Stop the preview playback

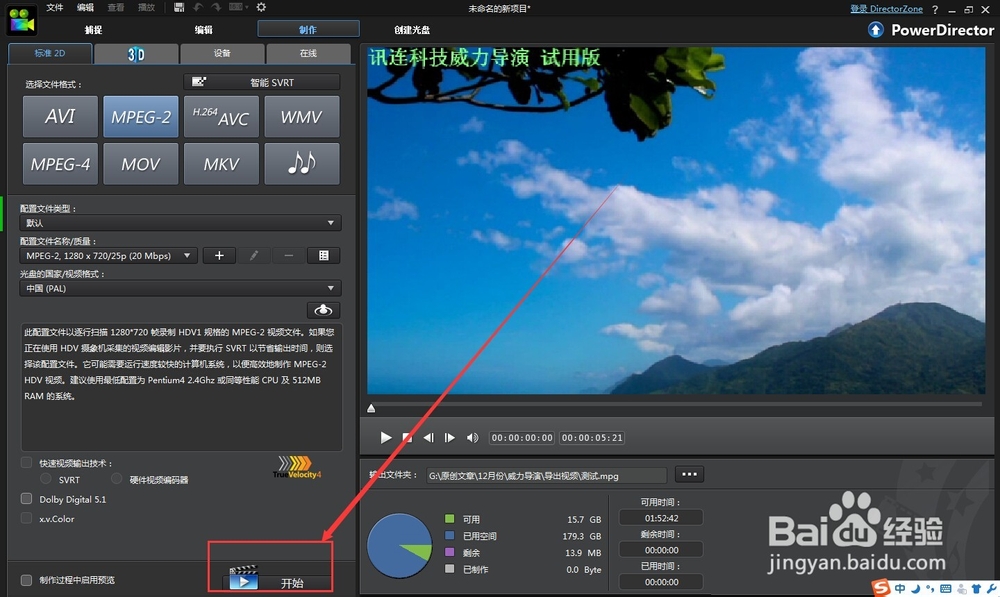click(x=407, y=438)
